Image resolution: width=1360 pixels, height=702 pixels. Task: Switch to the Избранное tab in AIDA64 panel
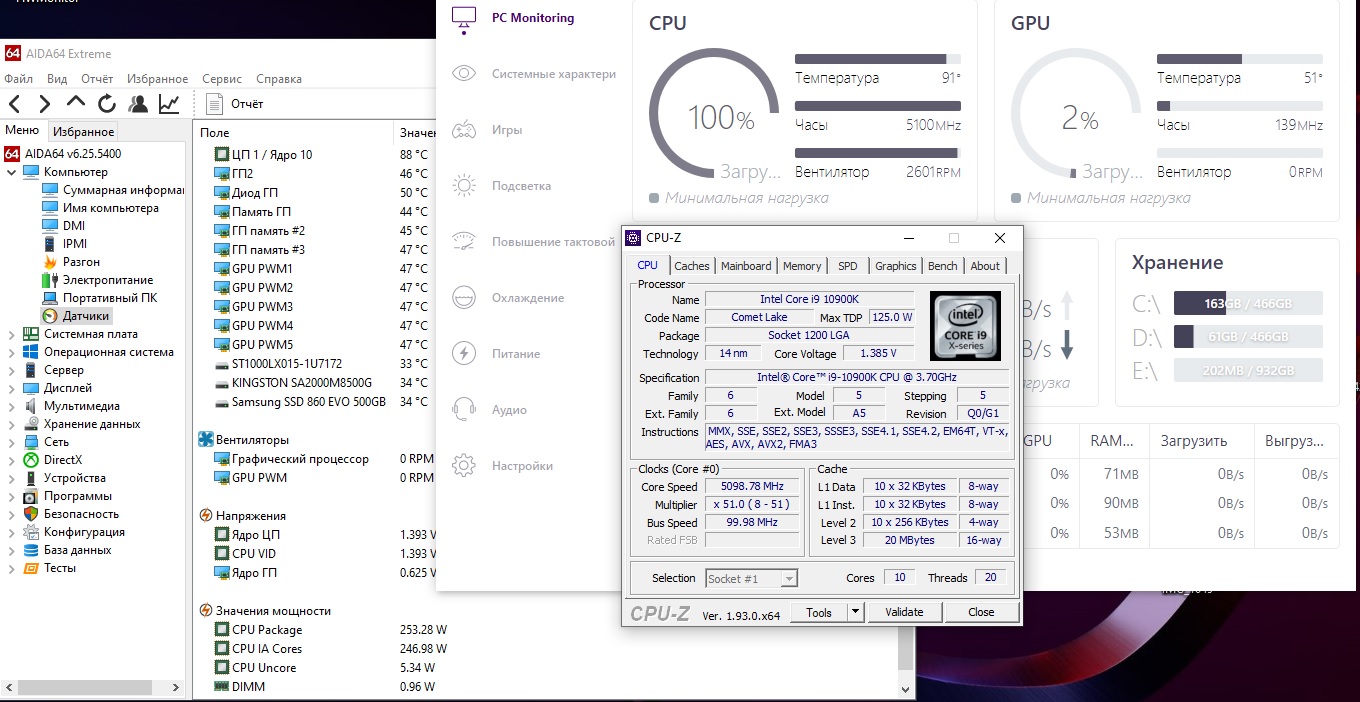[84, 132]
